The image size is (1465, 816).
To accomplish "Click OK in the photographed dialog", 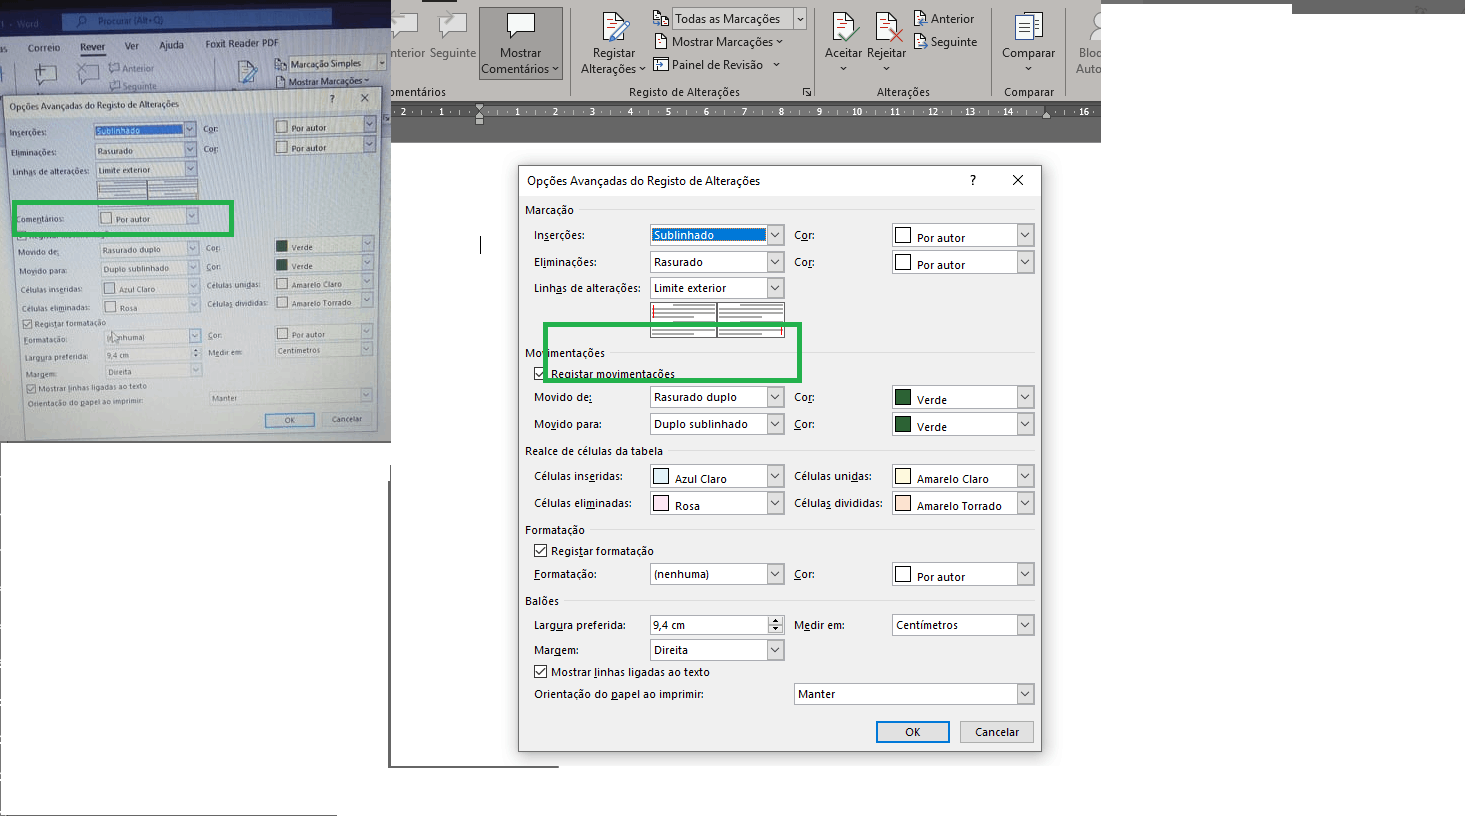I will (x=290, y=420).
